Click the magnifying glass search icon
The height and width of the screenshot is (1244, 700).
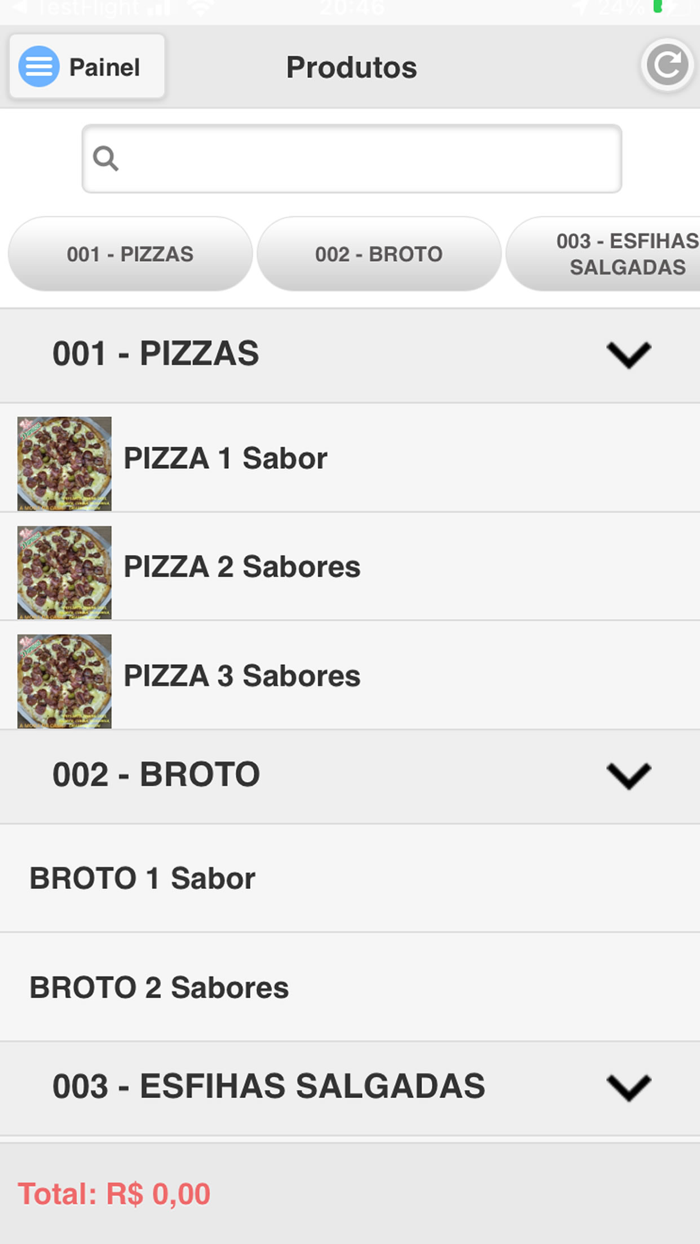click(105, 158)
